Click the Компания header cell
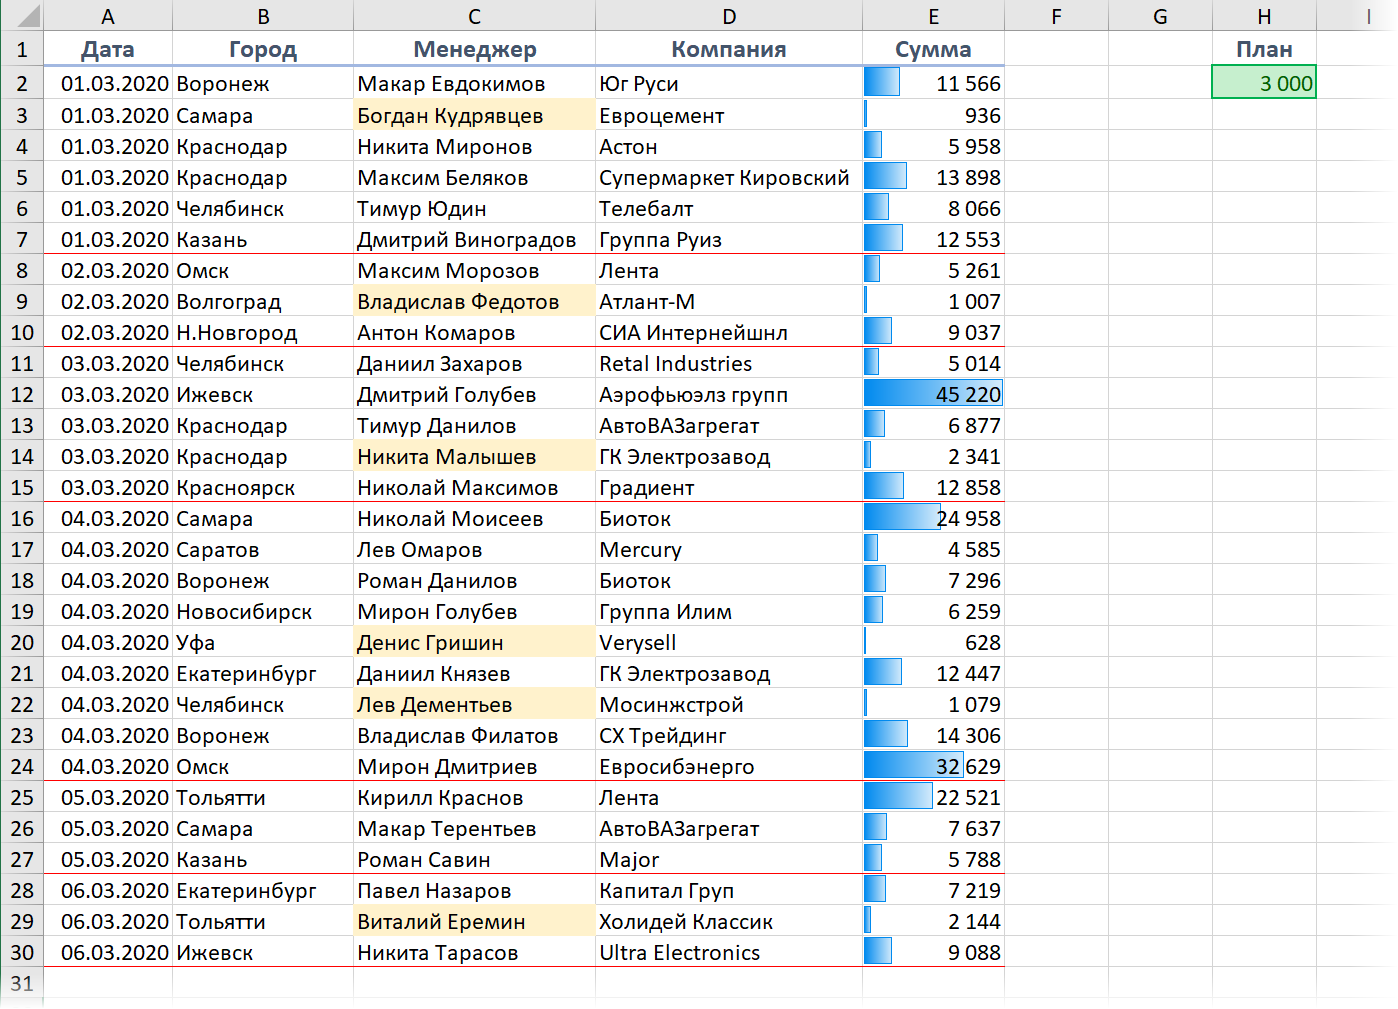Viewport: 1398px width, 1009px height. 729,49
